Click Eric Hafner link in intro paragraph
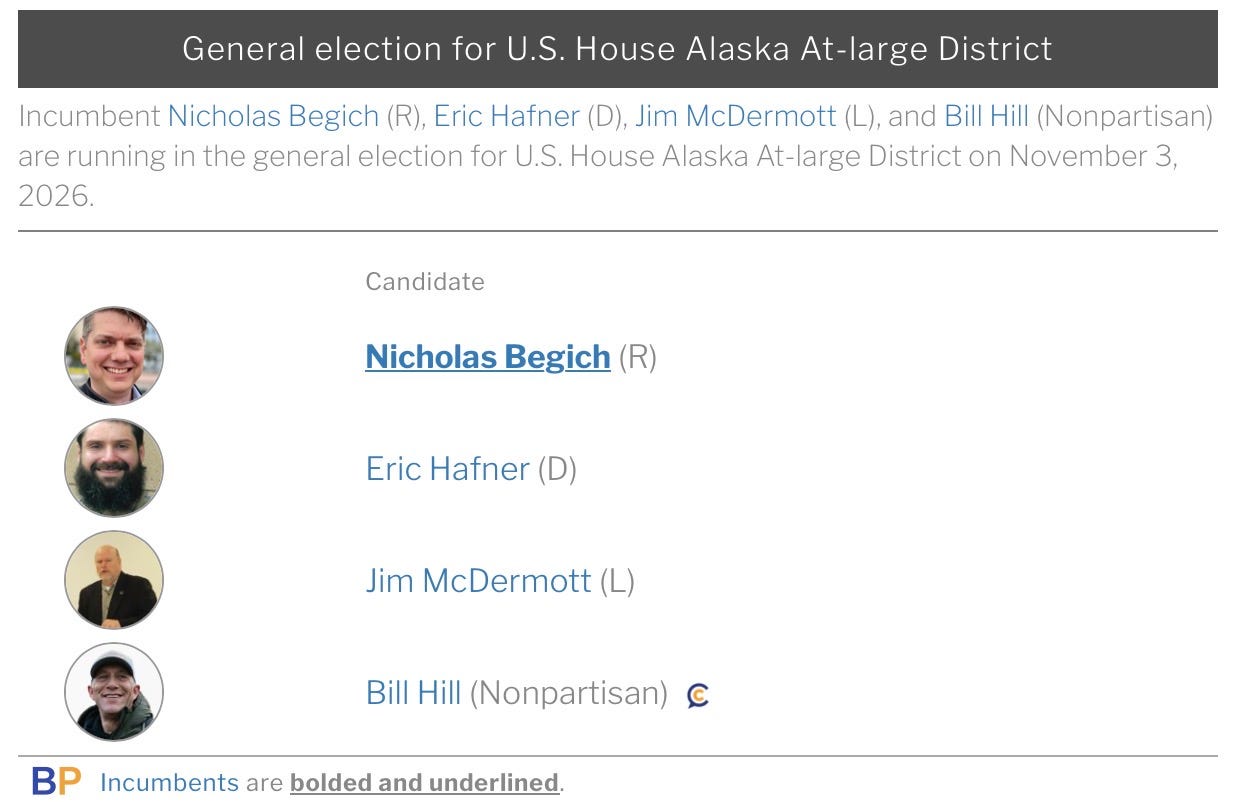The image size is (1245, 802). pyautogui.click(x=506, y=116)
